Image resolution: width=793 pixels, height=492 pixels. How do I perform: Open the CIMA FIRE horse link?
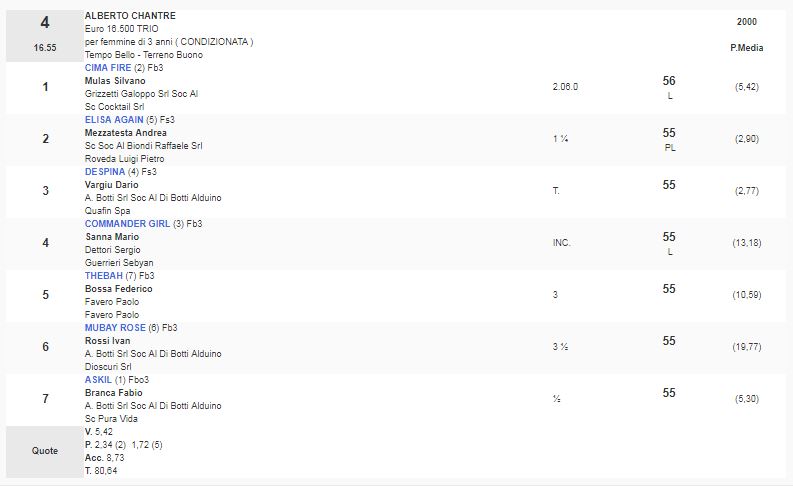108,67
